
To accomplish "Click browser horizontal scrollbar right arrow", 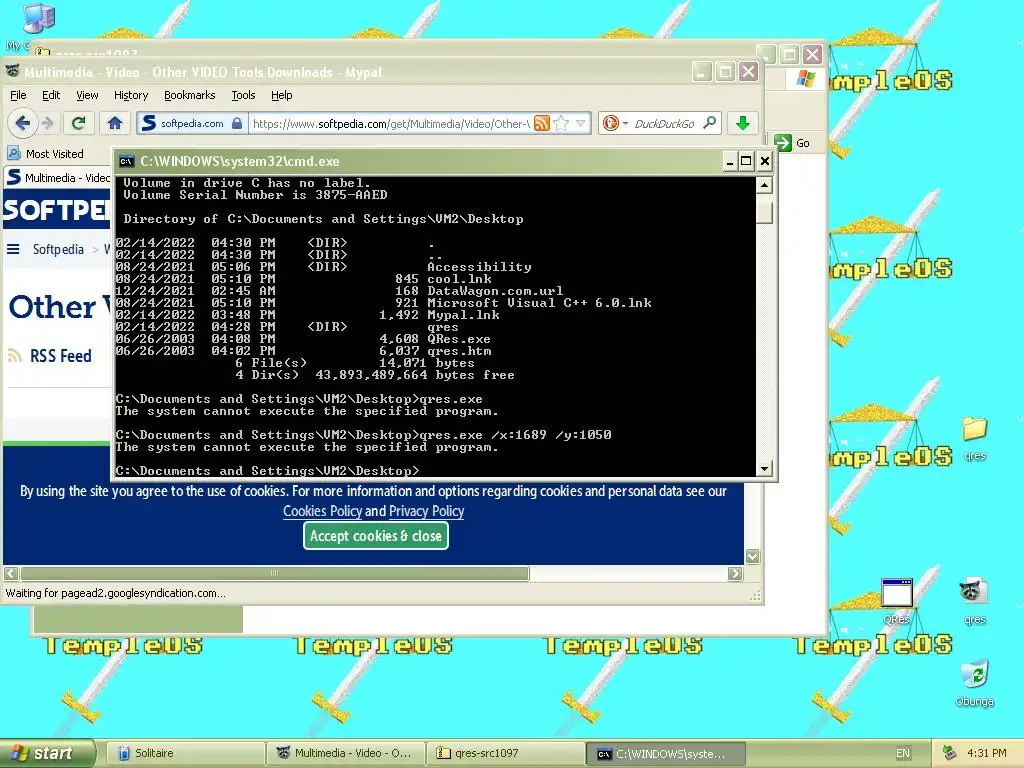I will (x=735, y=573).
